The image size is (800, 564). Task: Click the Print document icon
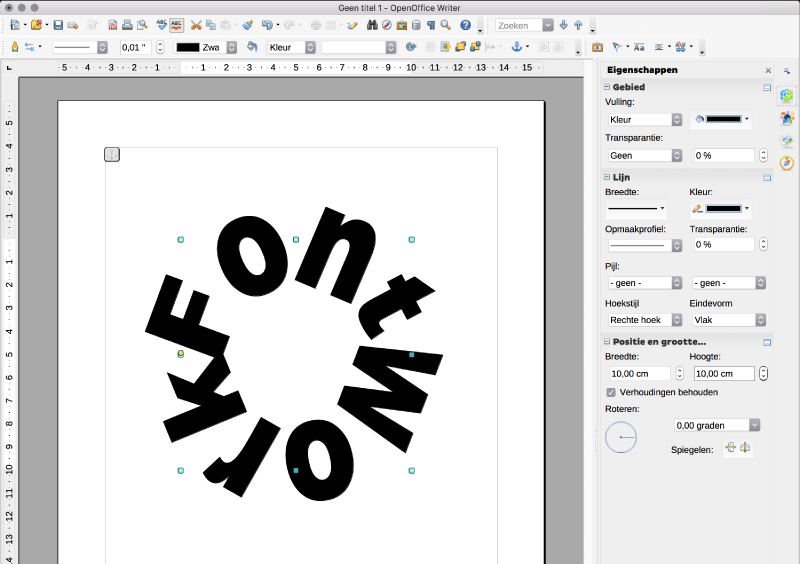click(127, 25)
